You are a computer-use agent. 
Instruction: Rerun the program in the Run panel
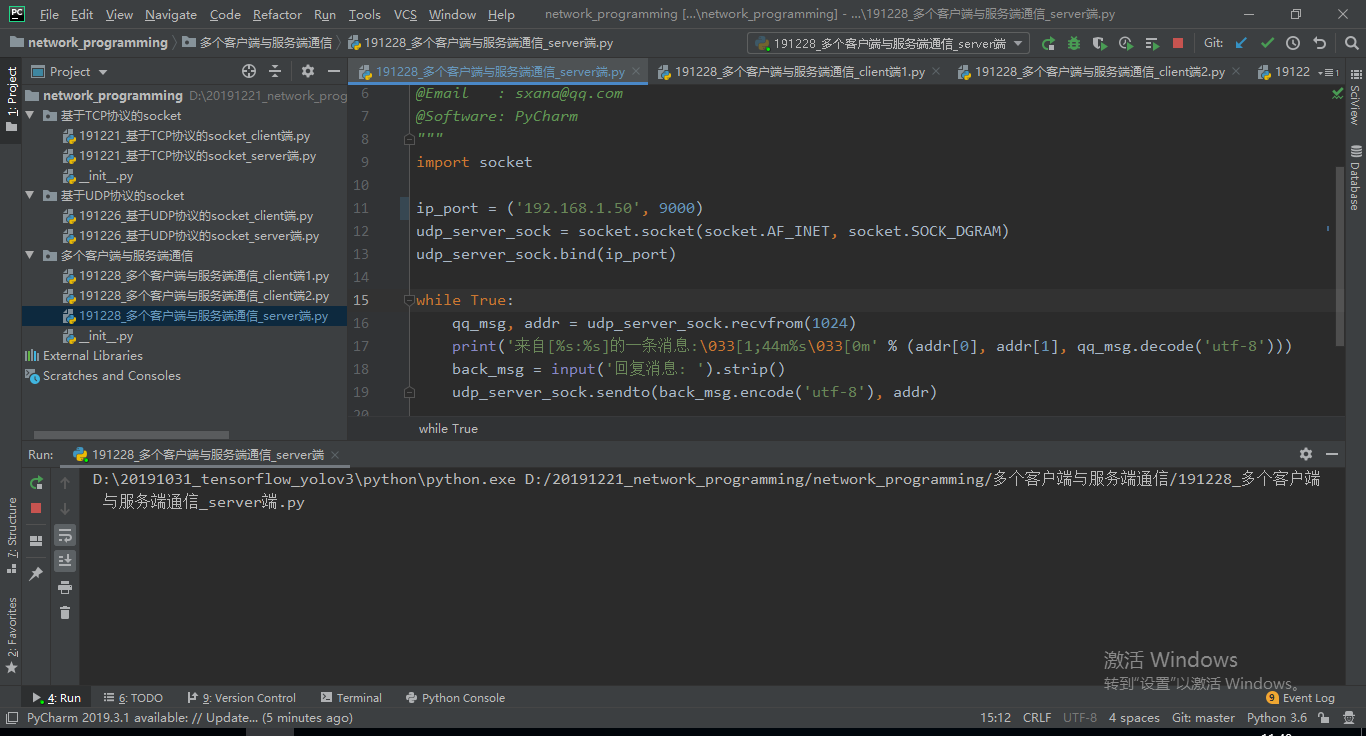(36, 482)
